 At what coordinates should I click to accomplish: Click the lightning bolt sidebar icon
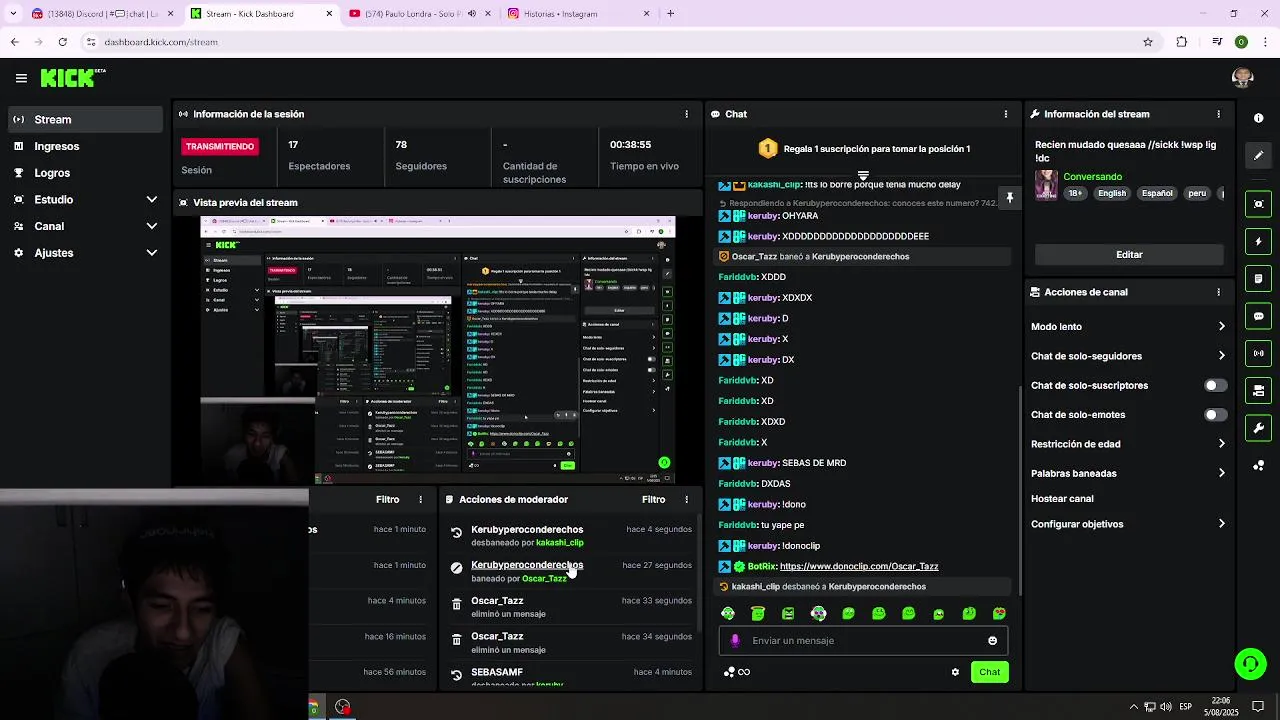click(1258, 242)
